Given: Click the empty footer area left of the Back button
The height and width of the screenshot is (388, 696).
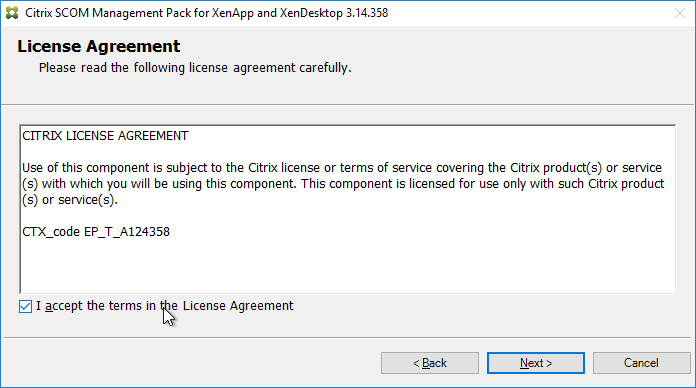Looking at the screenshot, I should 191,363.
